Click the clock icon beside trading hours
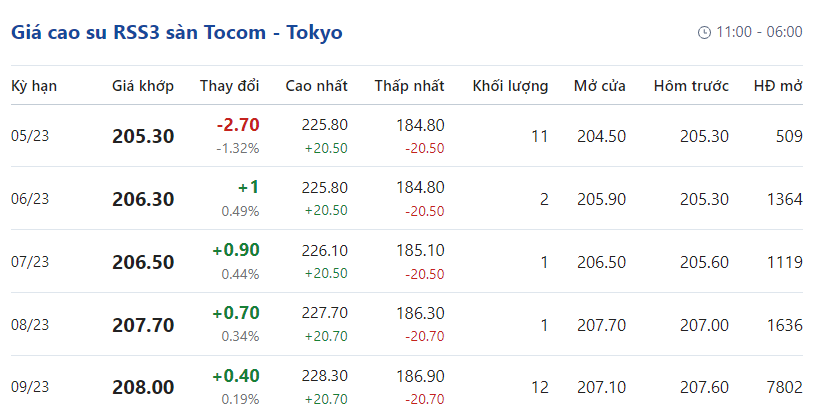This screenshot has width=814, height=415. tap(704, 32)
